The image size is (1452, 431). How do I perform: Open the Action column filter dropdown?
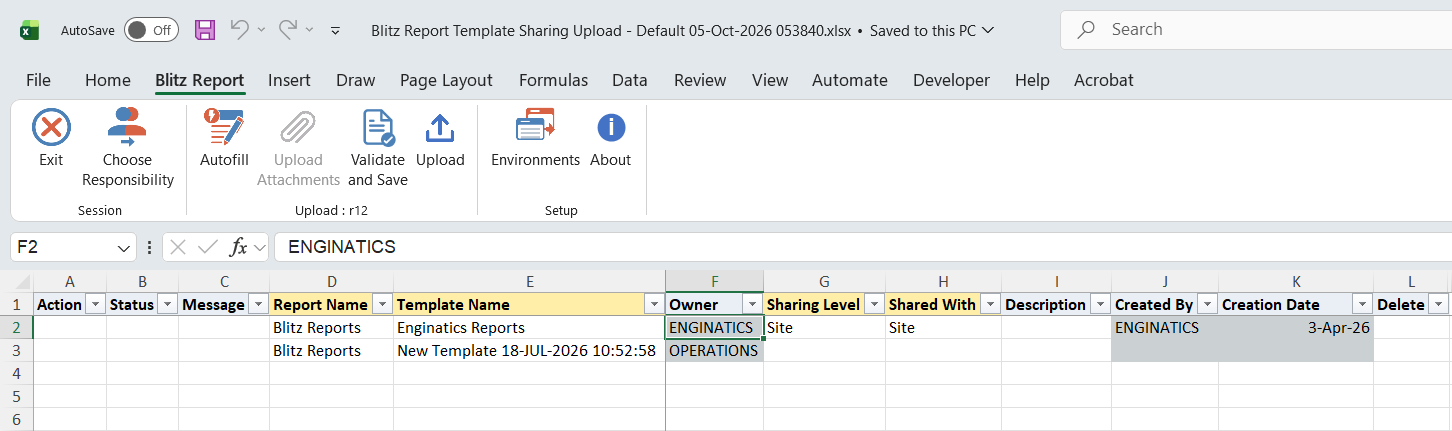pos(96,304)
